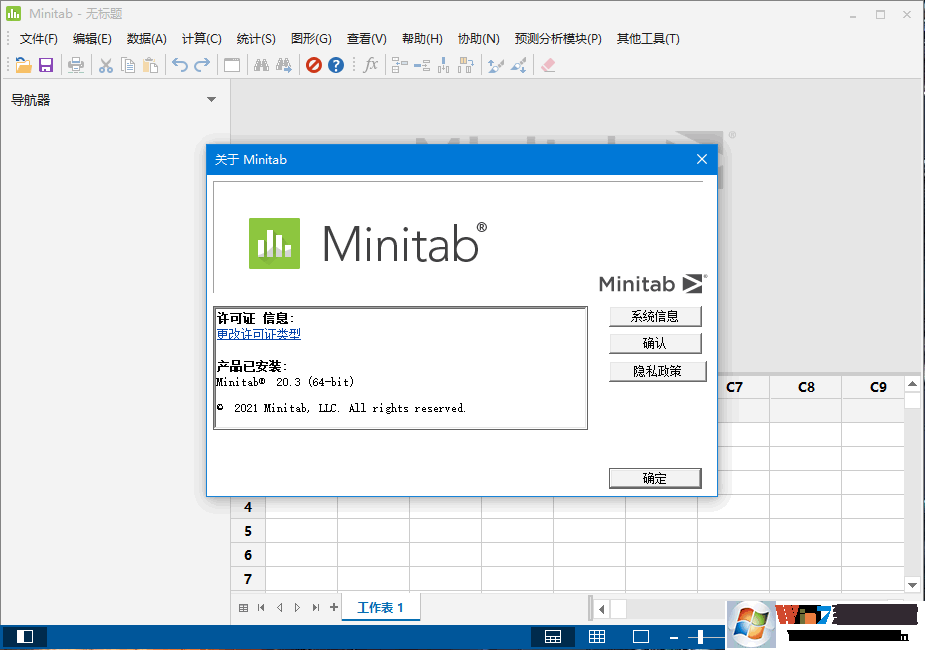925x650 pixels.
Task: Click the Cut scissors icon
Action: pyautogui.click(x=106, y=65)
